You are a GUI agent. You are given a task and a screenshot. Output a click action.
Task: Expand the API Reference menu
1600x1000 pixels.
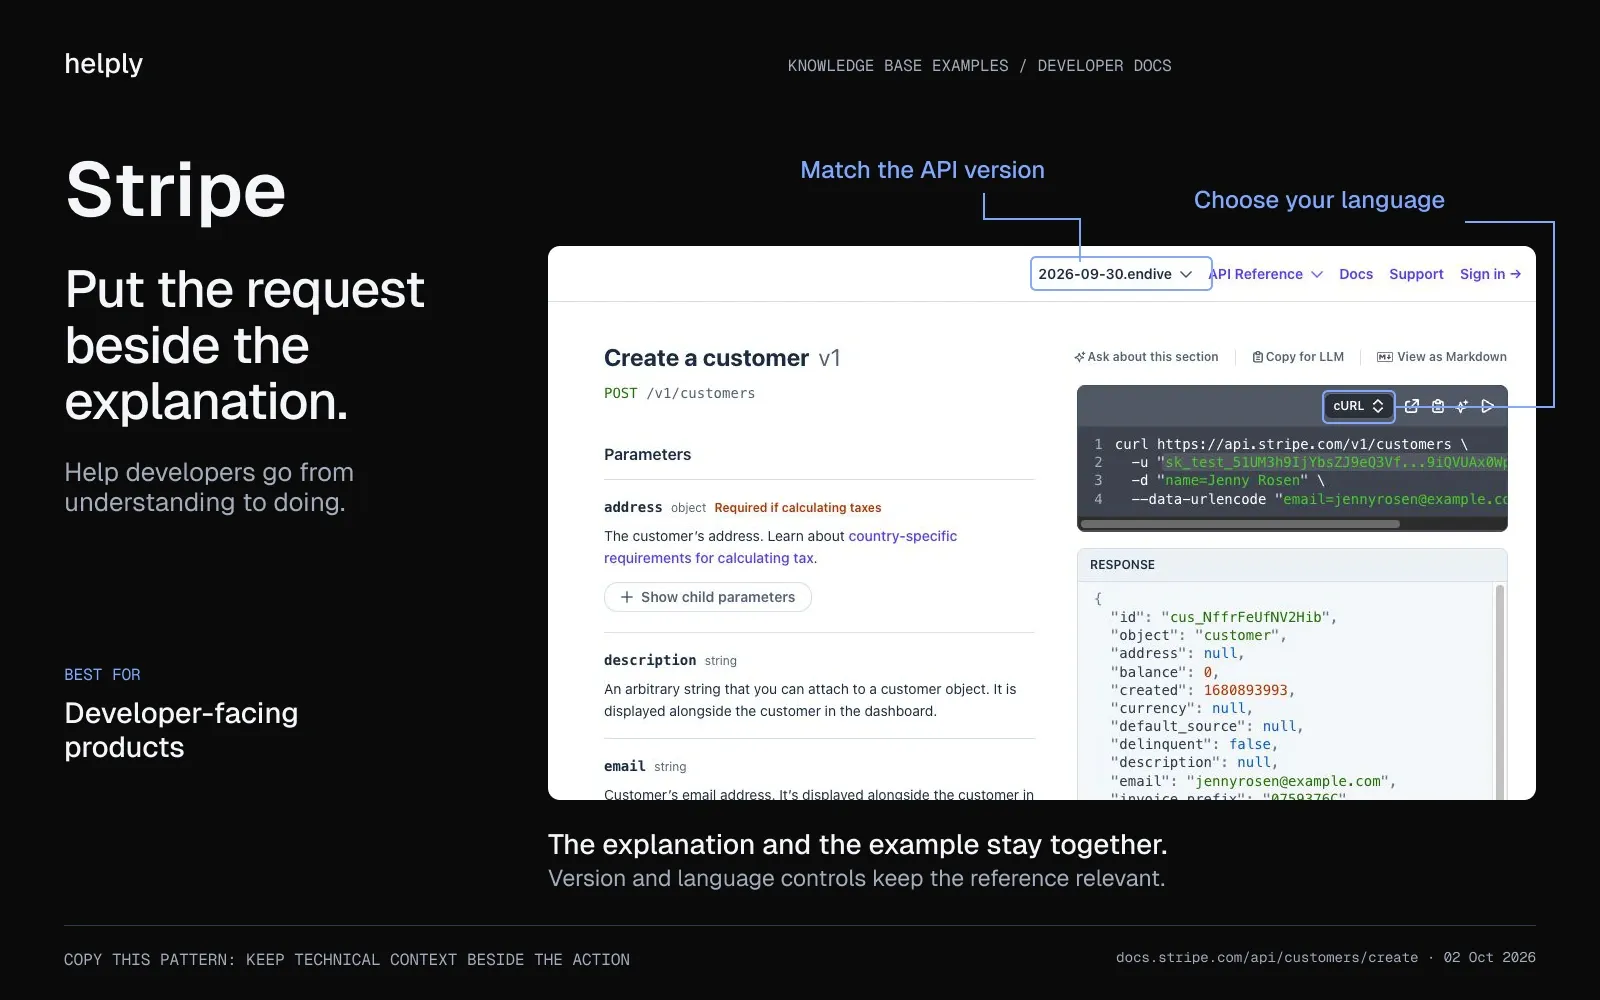click(x=1266, y=274)
